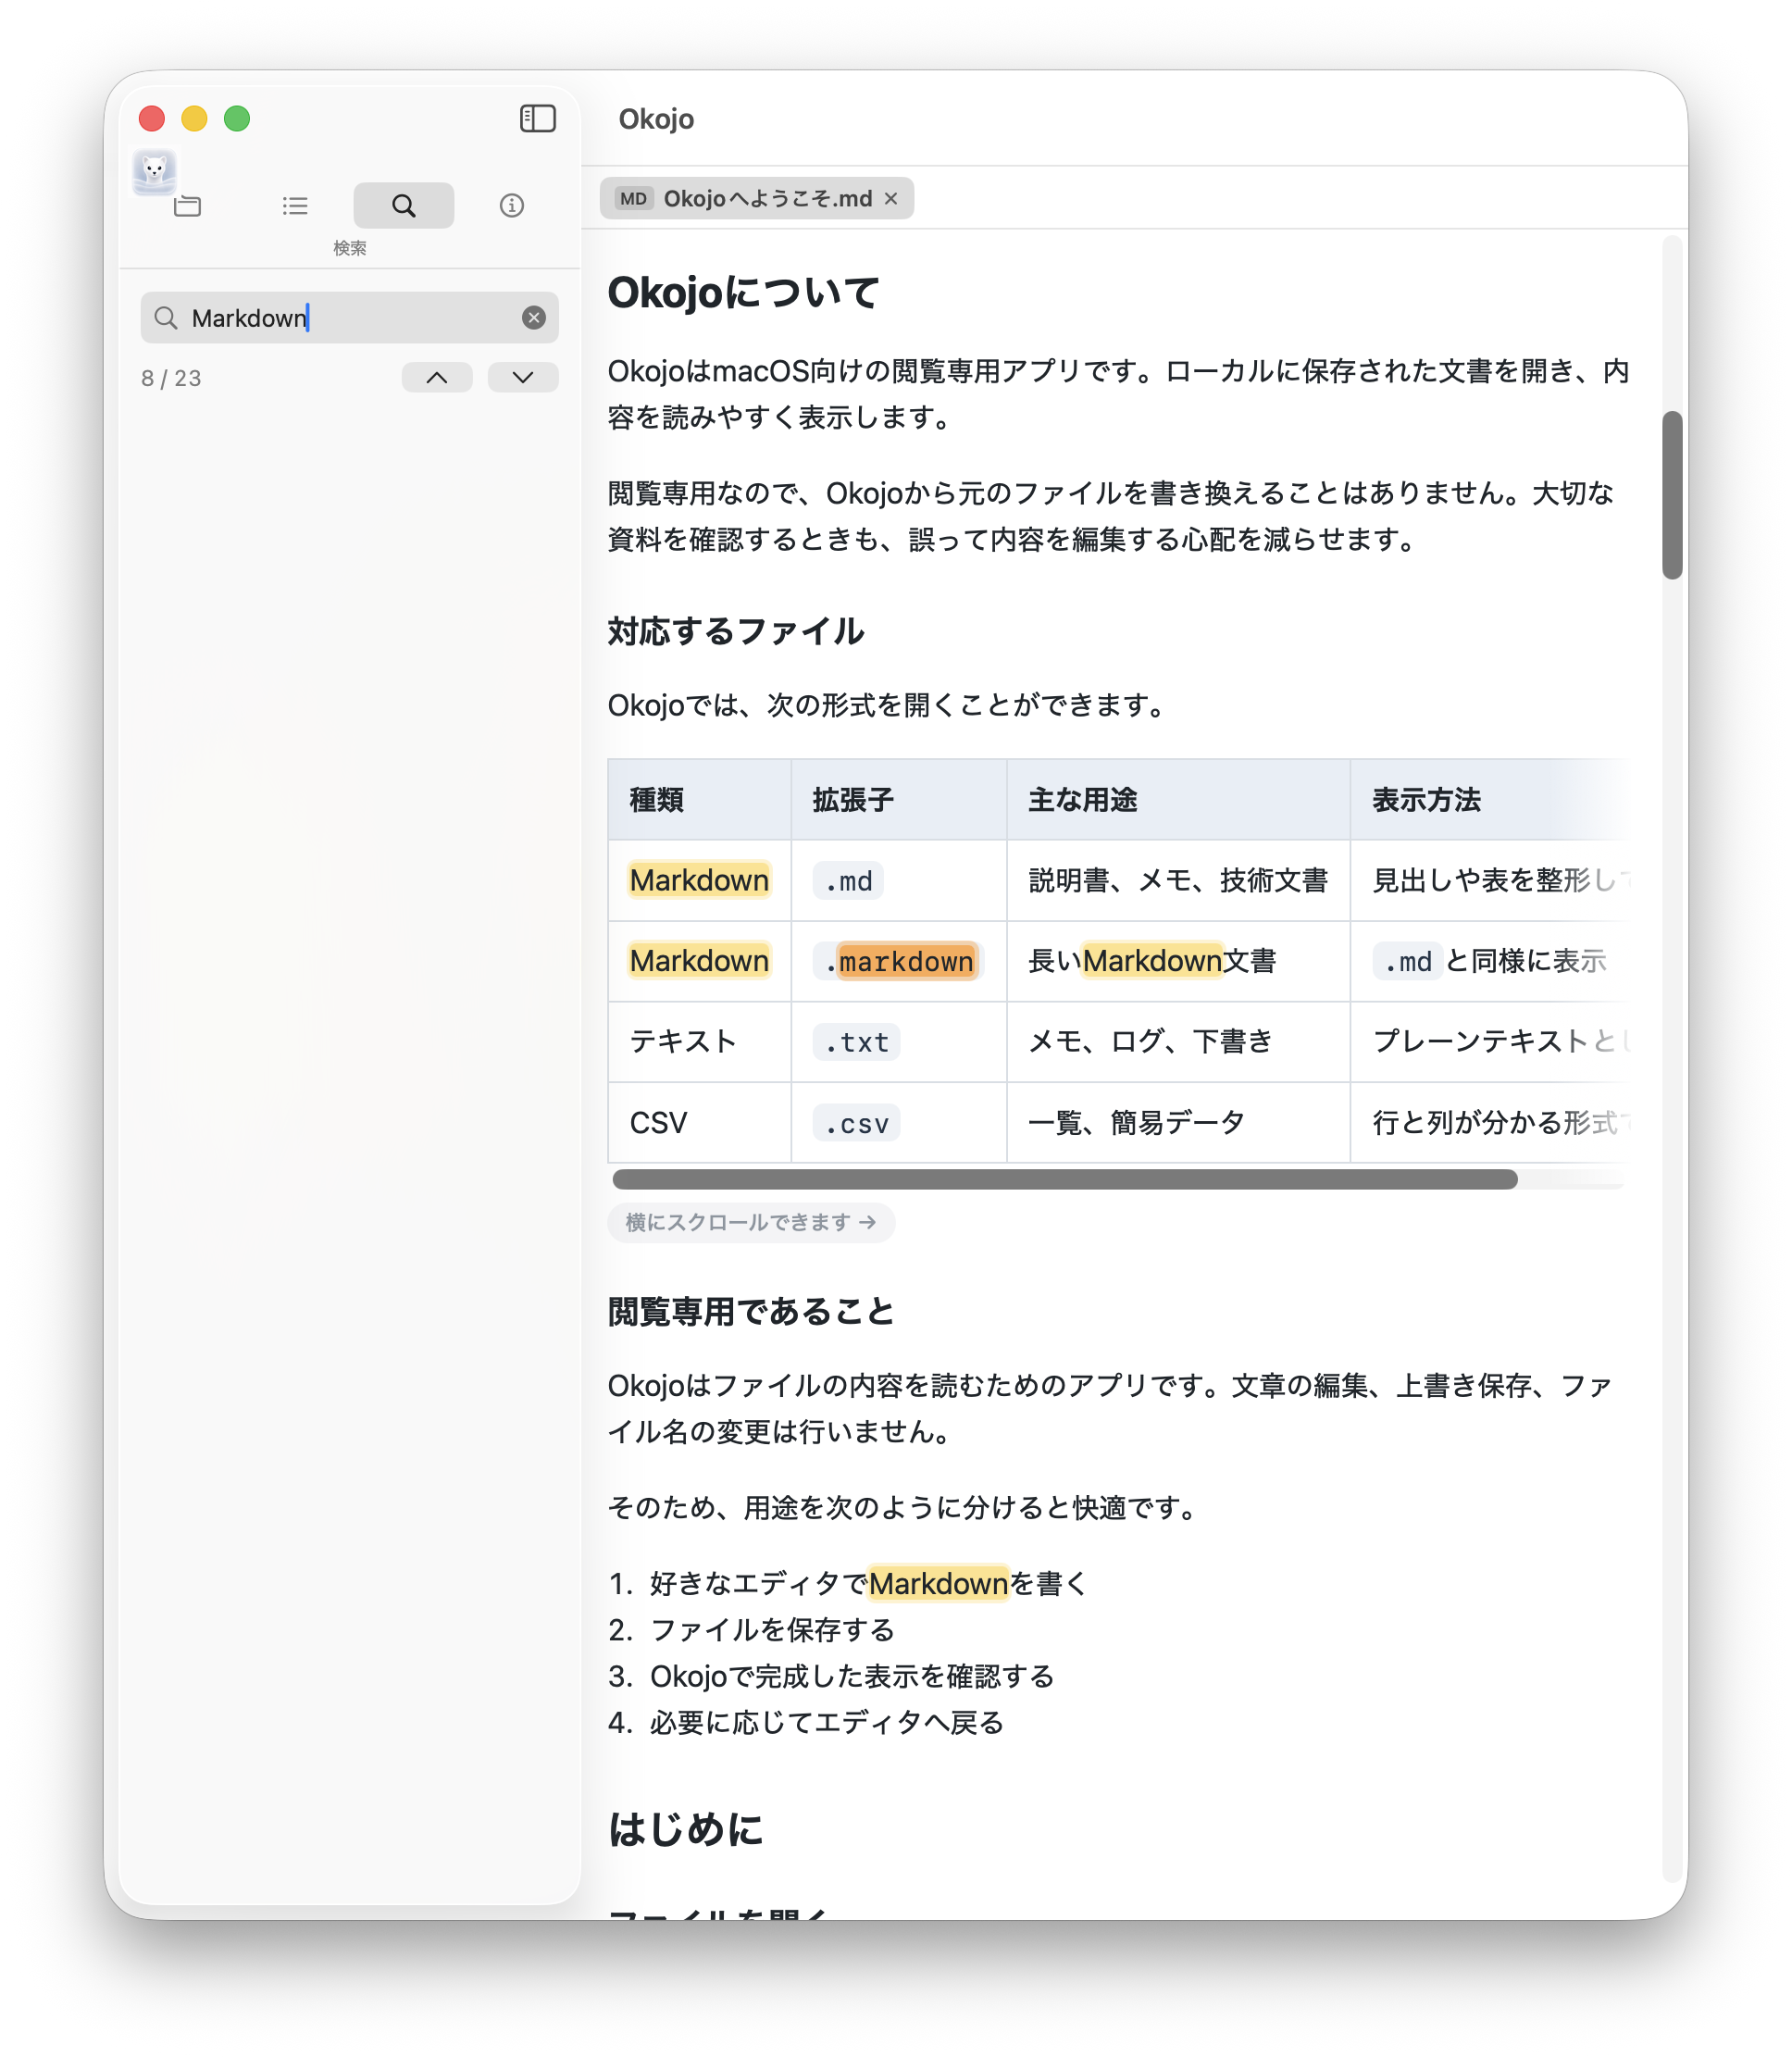Go to next search match

pos(523,377)
